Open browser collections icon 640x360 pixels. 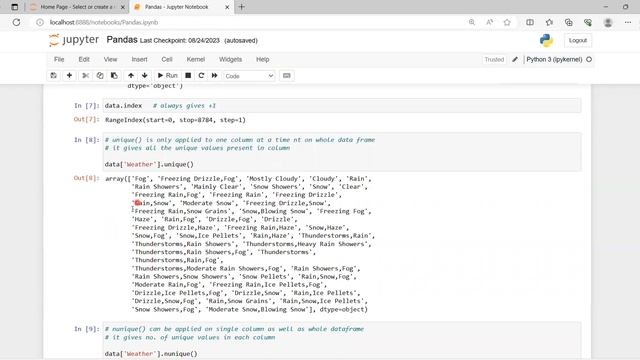click(x=569, y=22)
